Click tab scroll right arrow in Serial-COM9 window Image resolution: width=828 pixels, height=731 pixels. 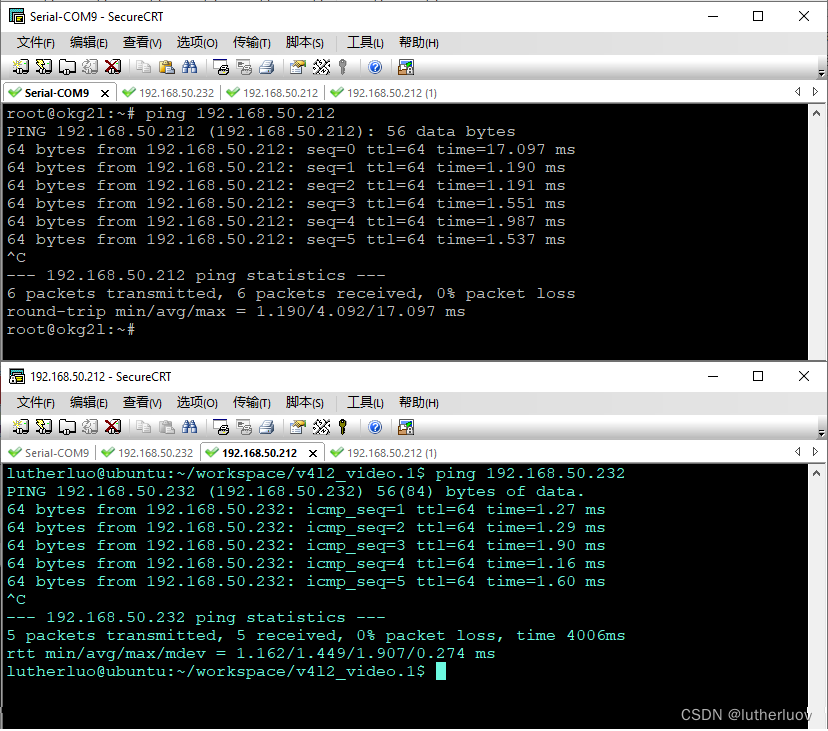pyautogui.click(x=815, y=92)
